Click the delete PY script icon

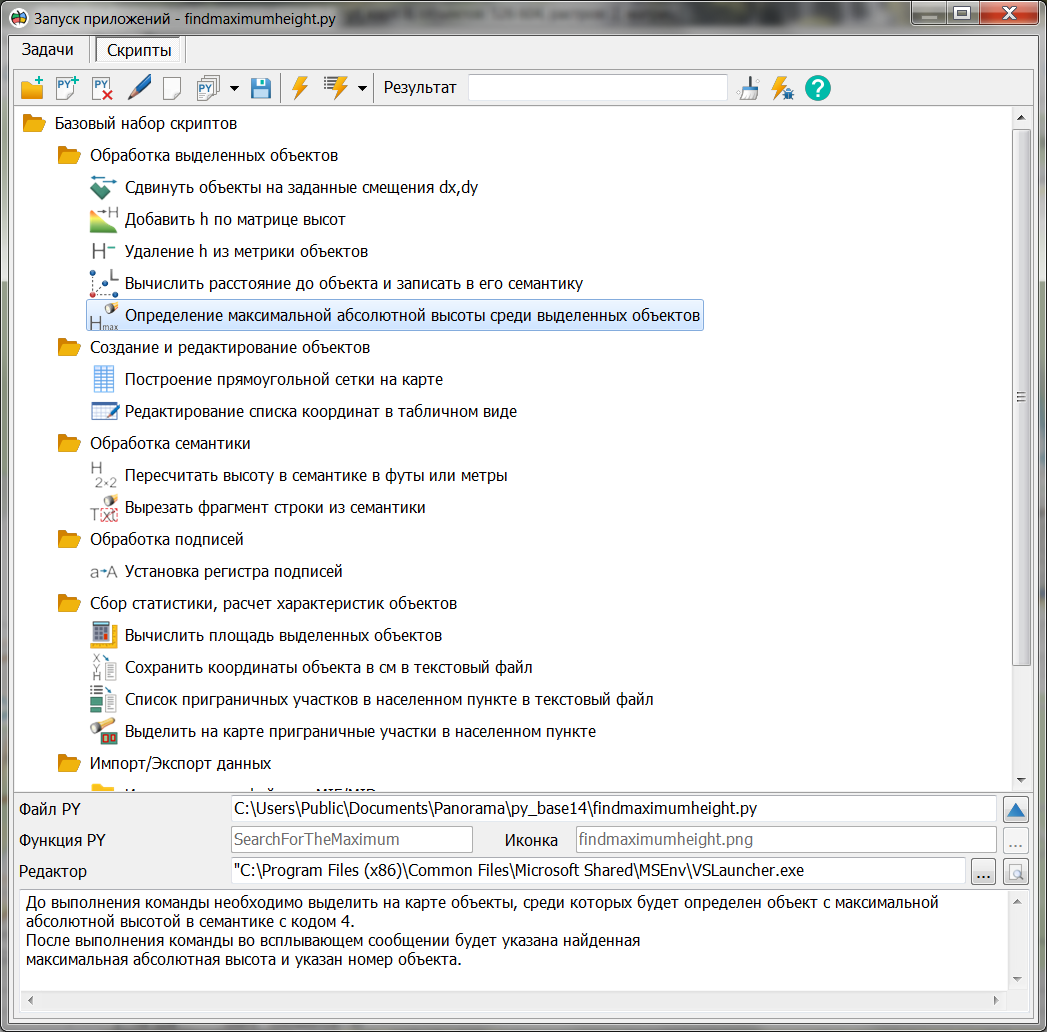click(102, 88)
